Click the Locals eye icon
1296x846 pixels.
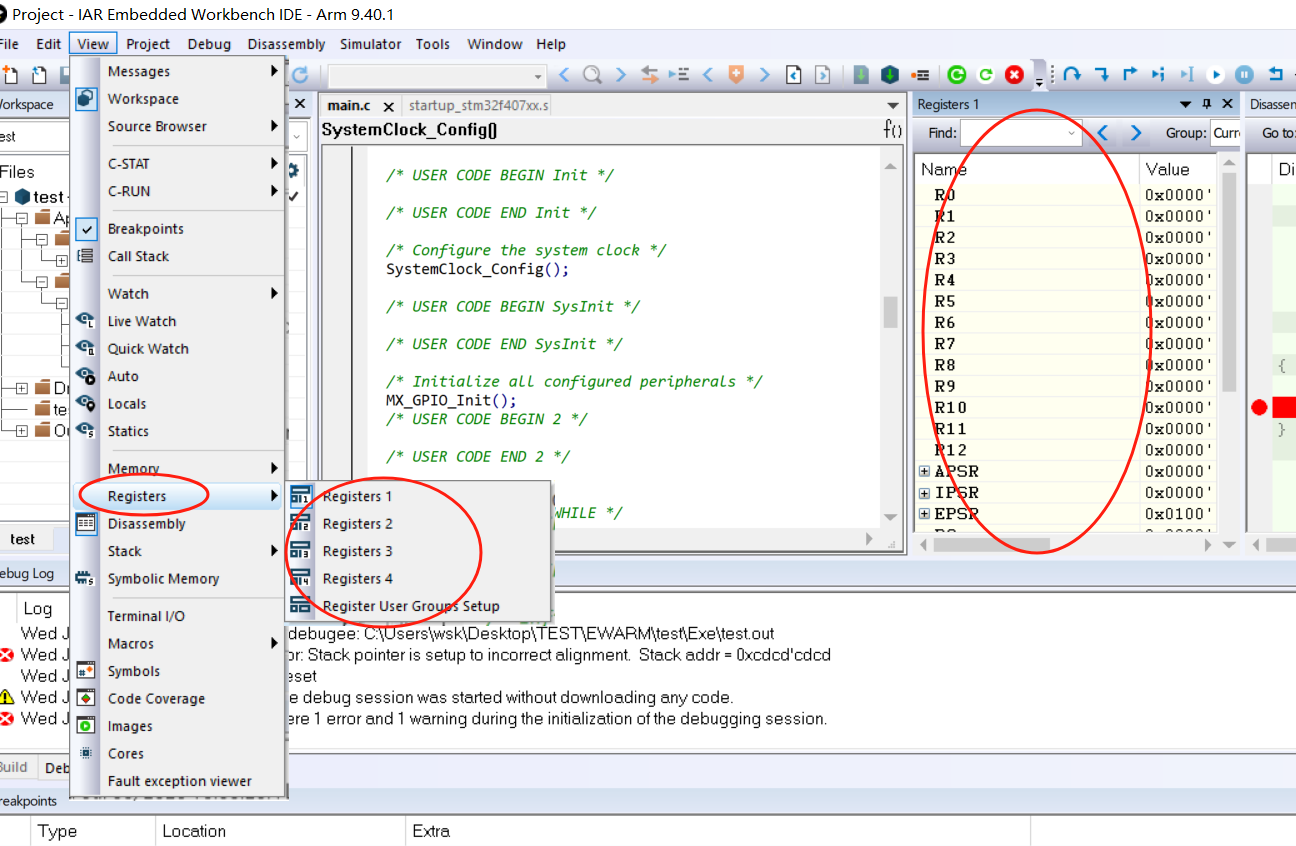87,403
